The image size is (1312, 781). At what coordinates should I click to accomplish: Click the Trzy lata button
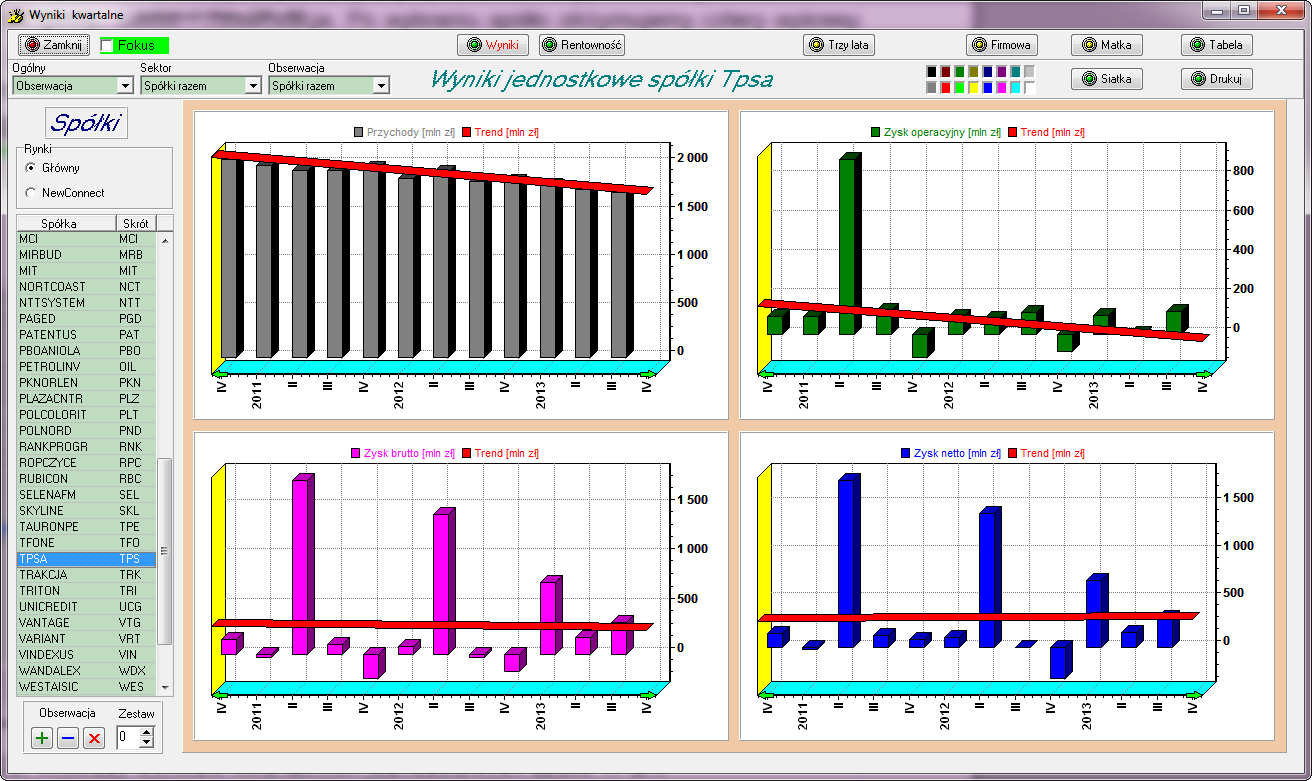tap(839, 45)
